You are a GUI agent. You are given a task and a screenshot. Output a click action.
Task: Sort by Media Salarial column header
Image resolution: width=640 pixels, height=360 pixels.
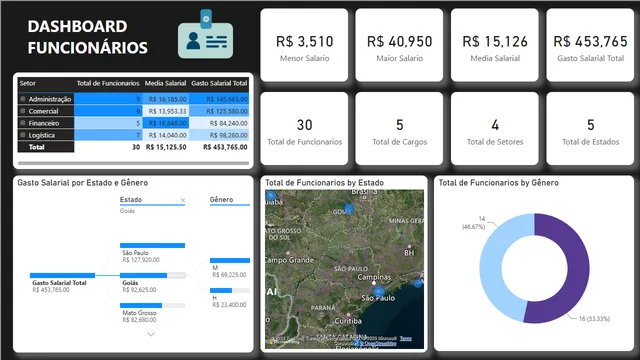165,83
